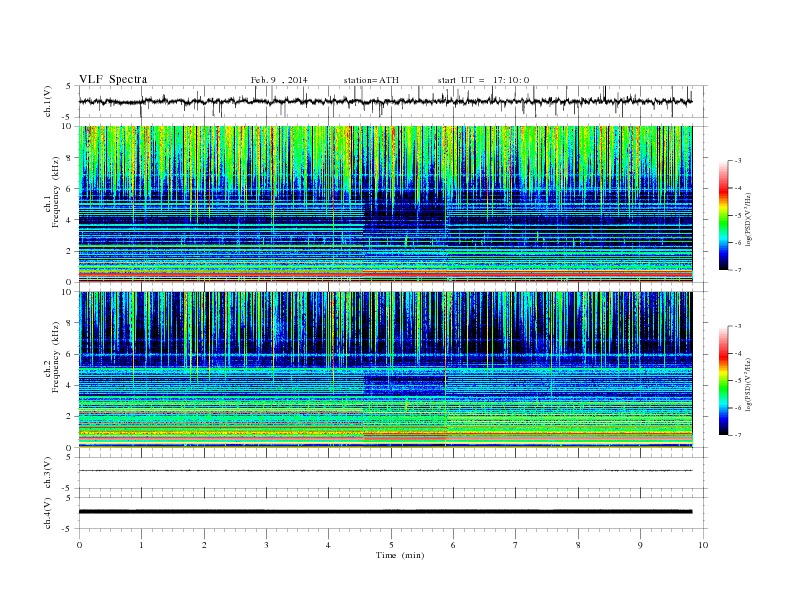Click the ch.1 spectrogram panel
Screen dimensions: 792x612
click(x=386, y=204)
